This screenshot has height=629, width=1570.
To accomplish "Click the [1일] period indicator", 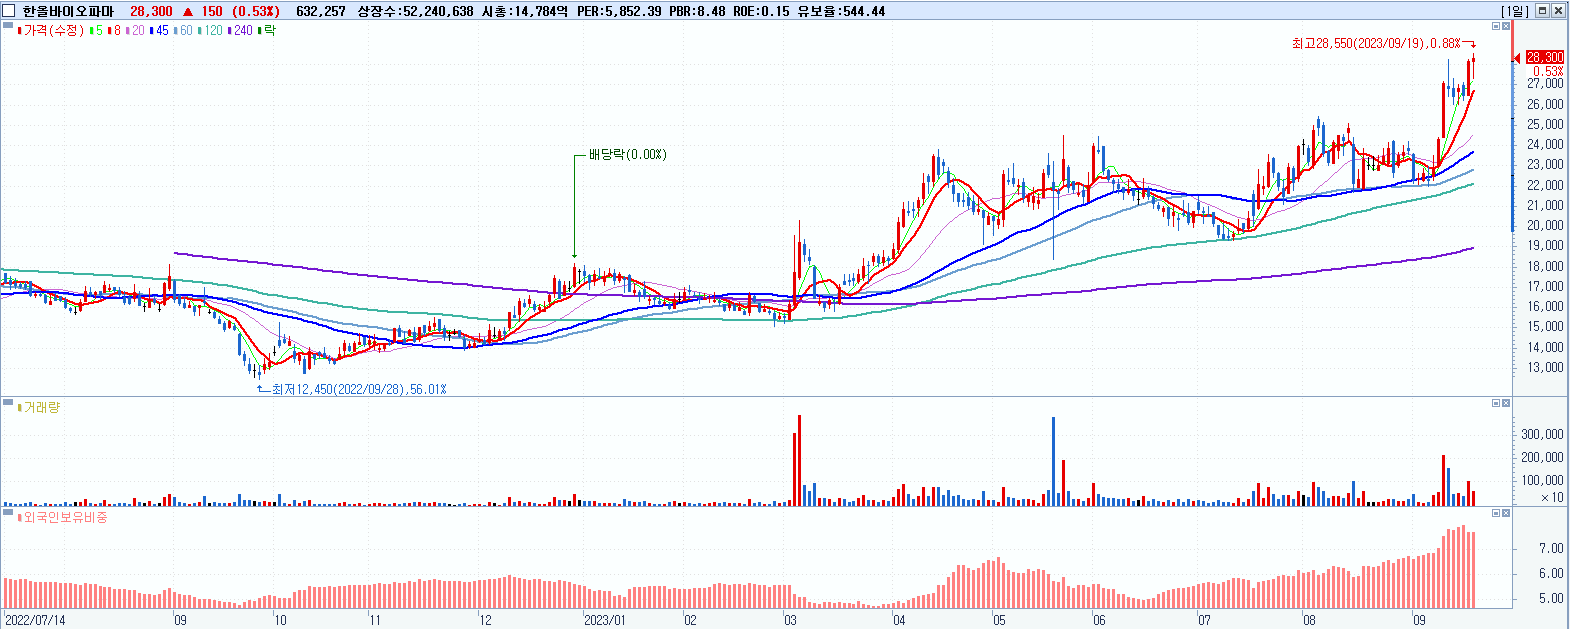I will [x=1515, y=11].
